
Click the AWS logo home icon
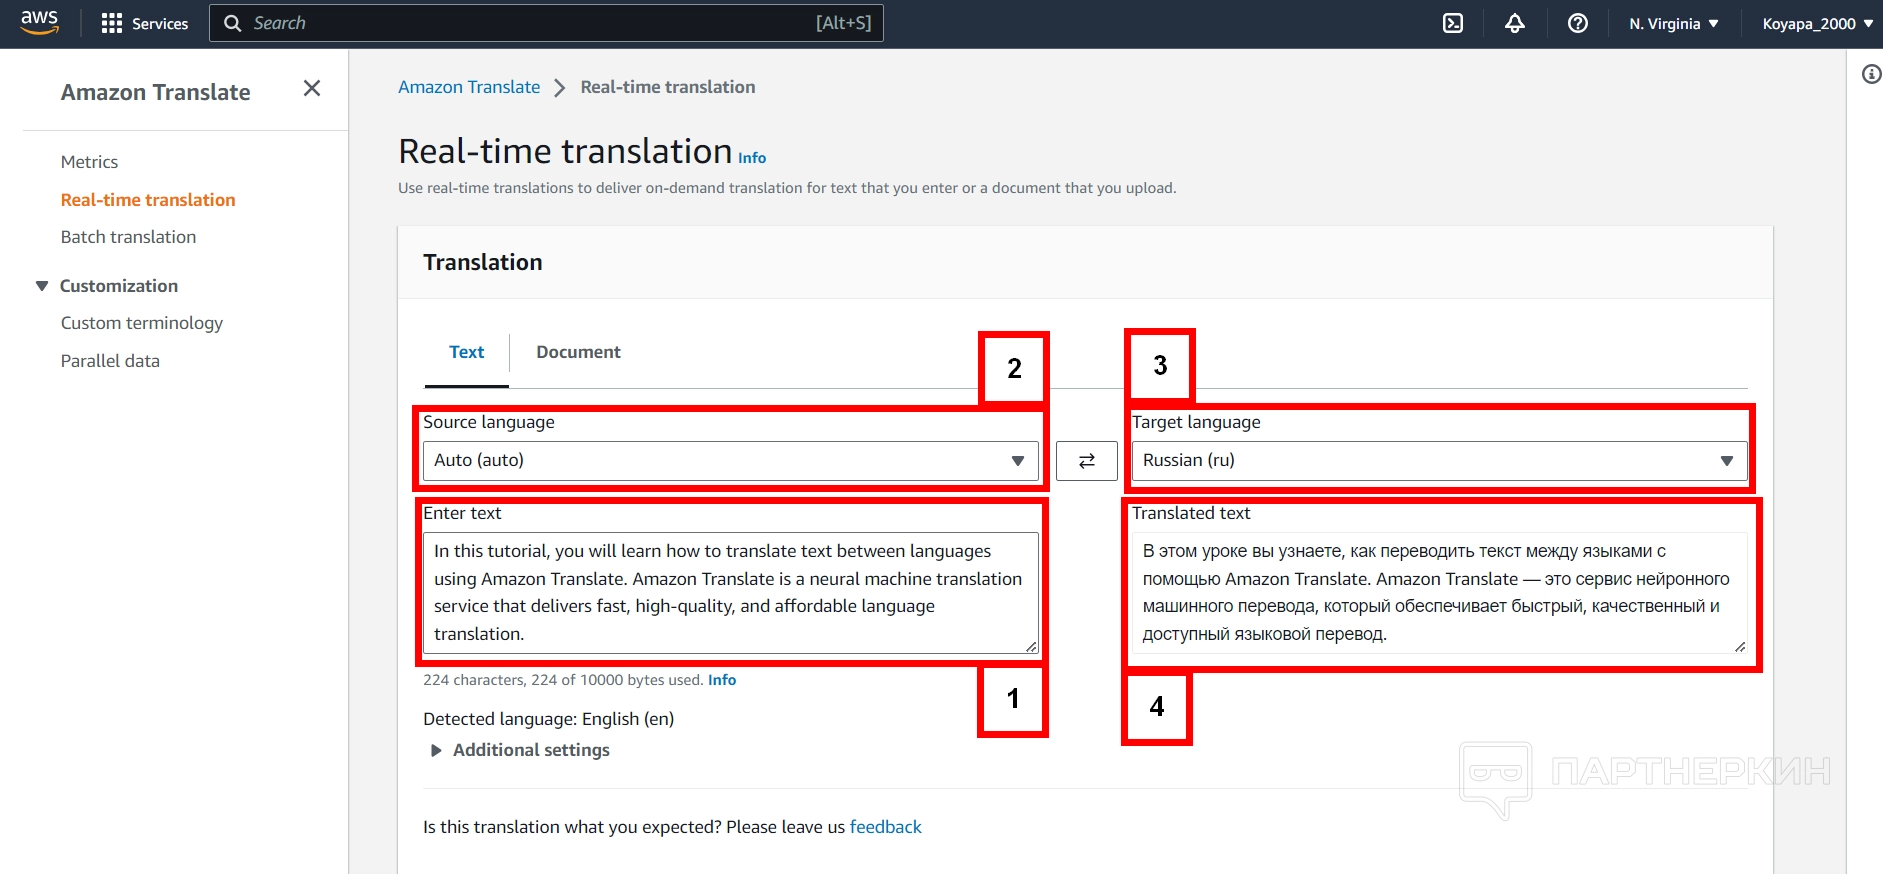click(39, 22)
